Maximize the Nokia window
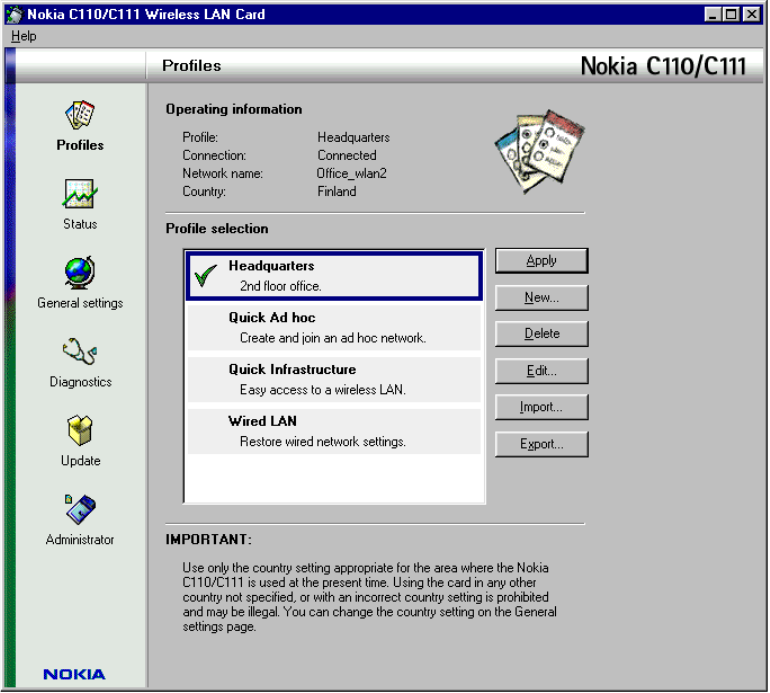 click(x=731, y=14)
